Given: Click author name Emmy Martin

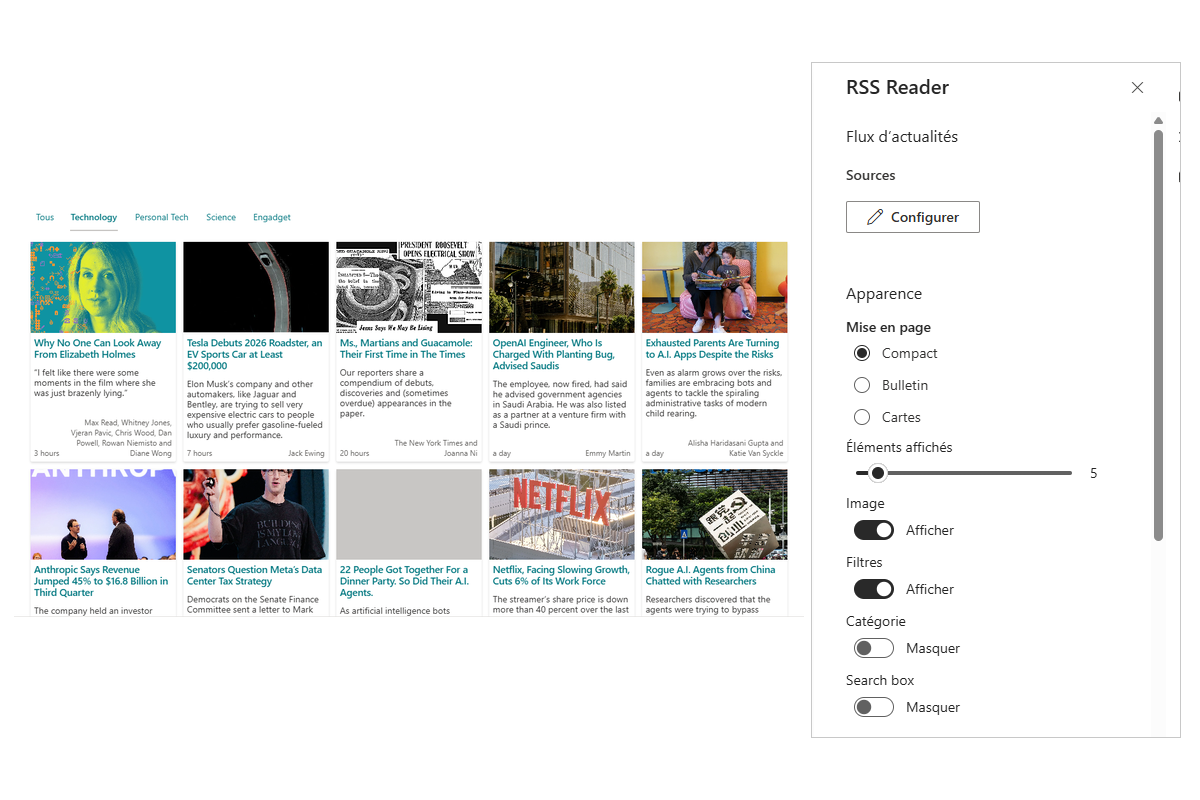Looking at the screenshot, I should pyautogui.click(x=608, y=453).
